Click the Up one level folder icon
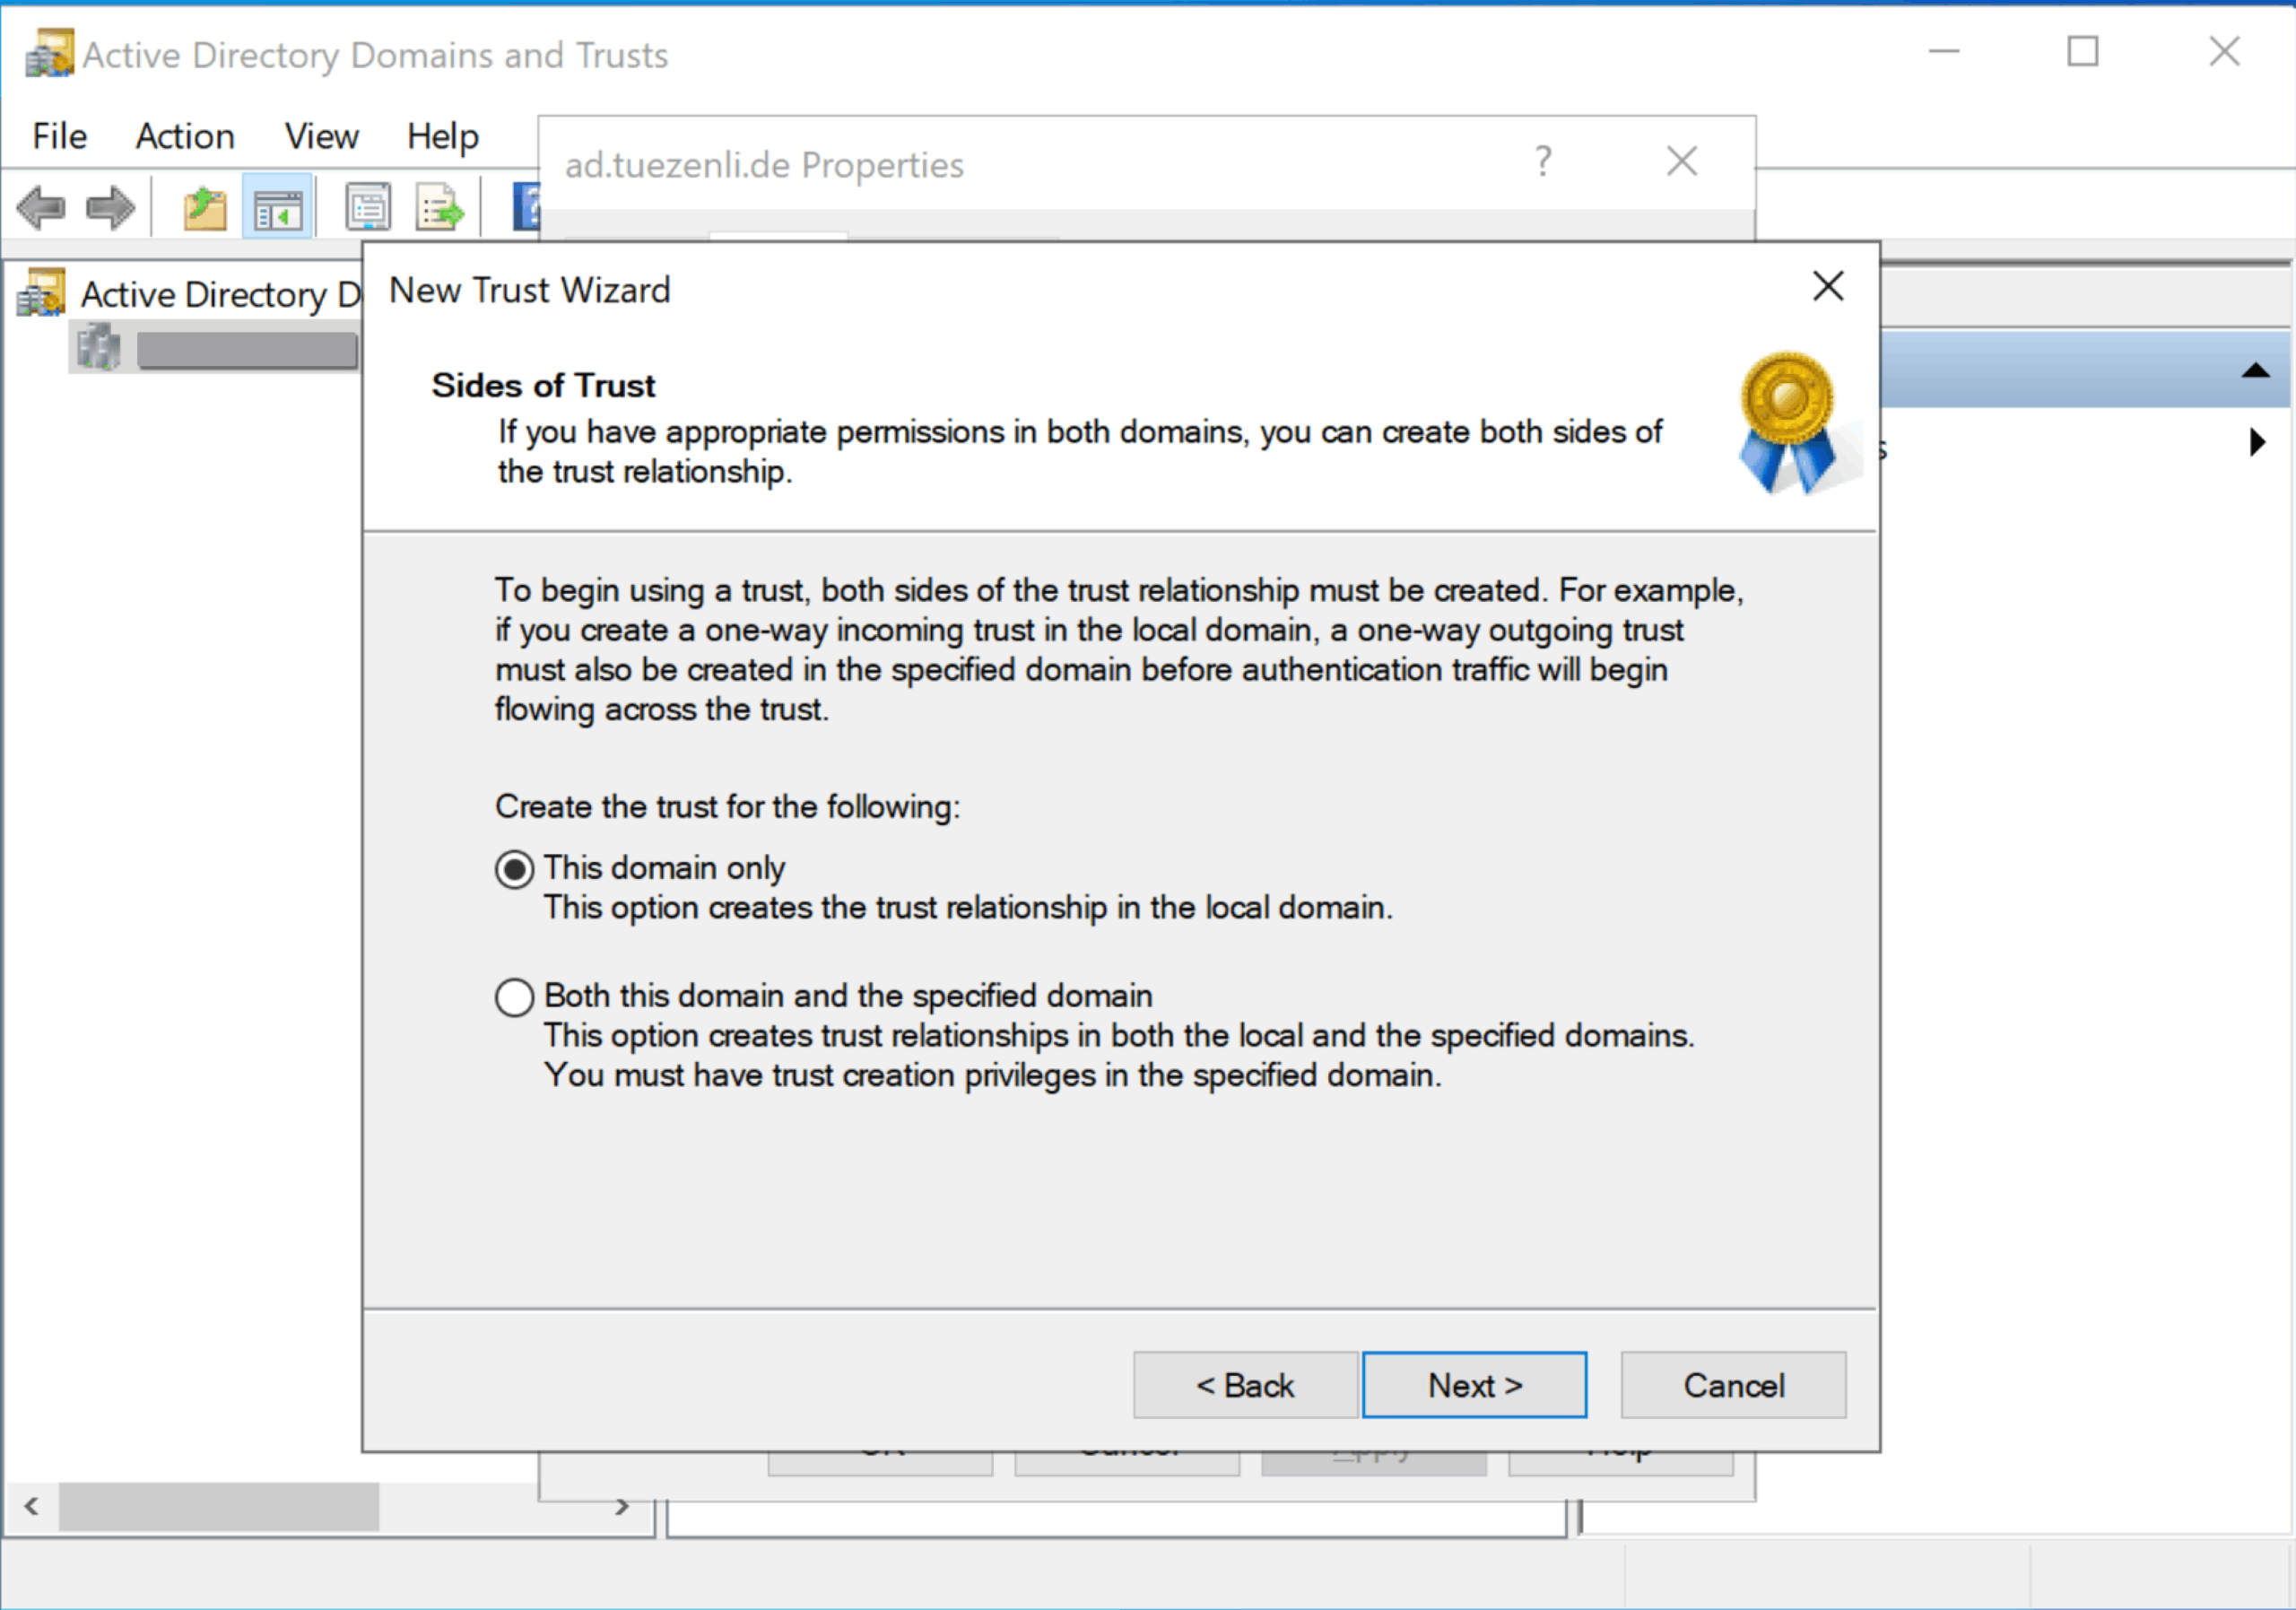This screenshot has width=2296, height=1610. click(205, 208)
